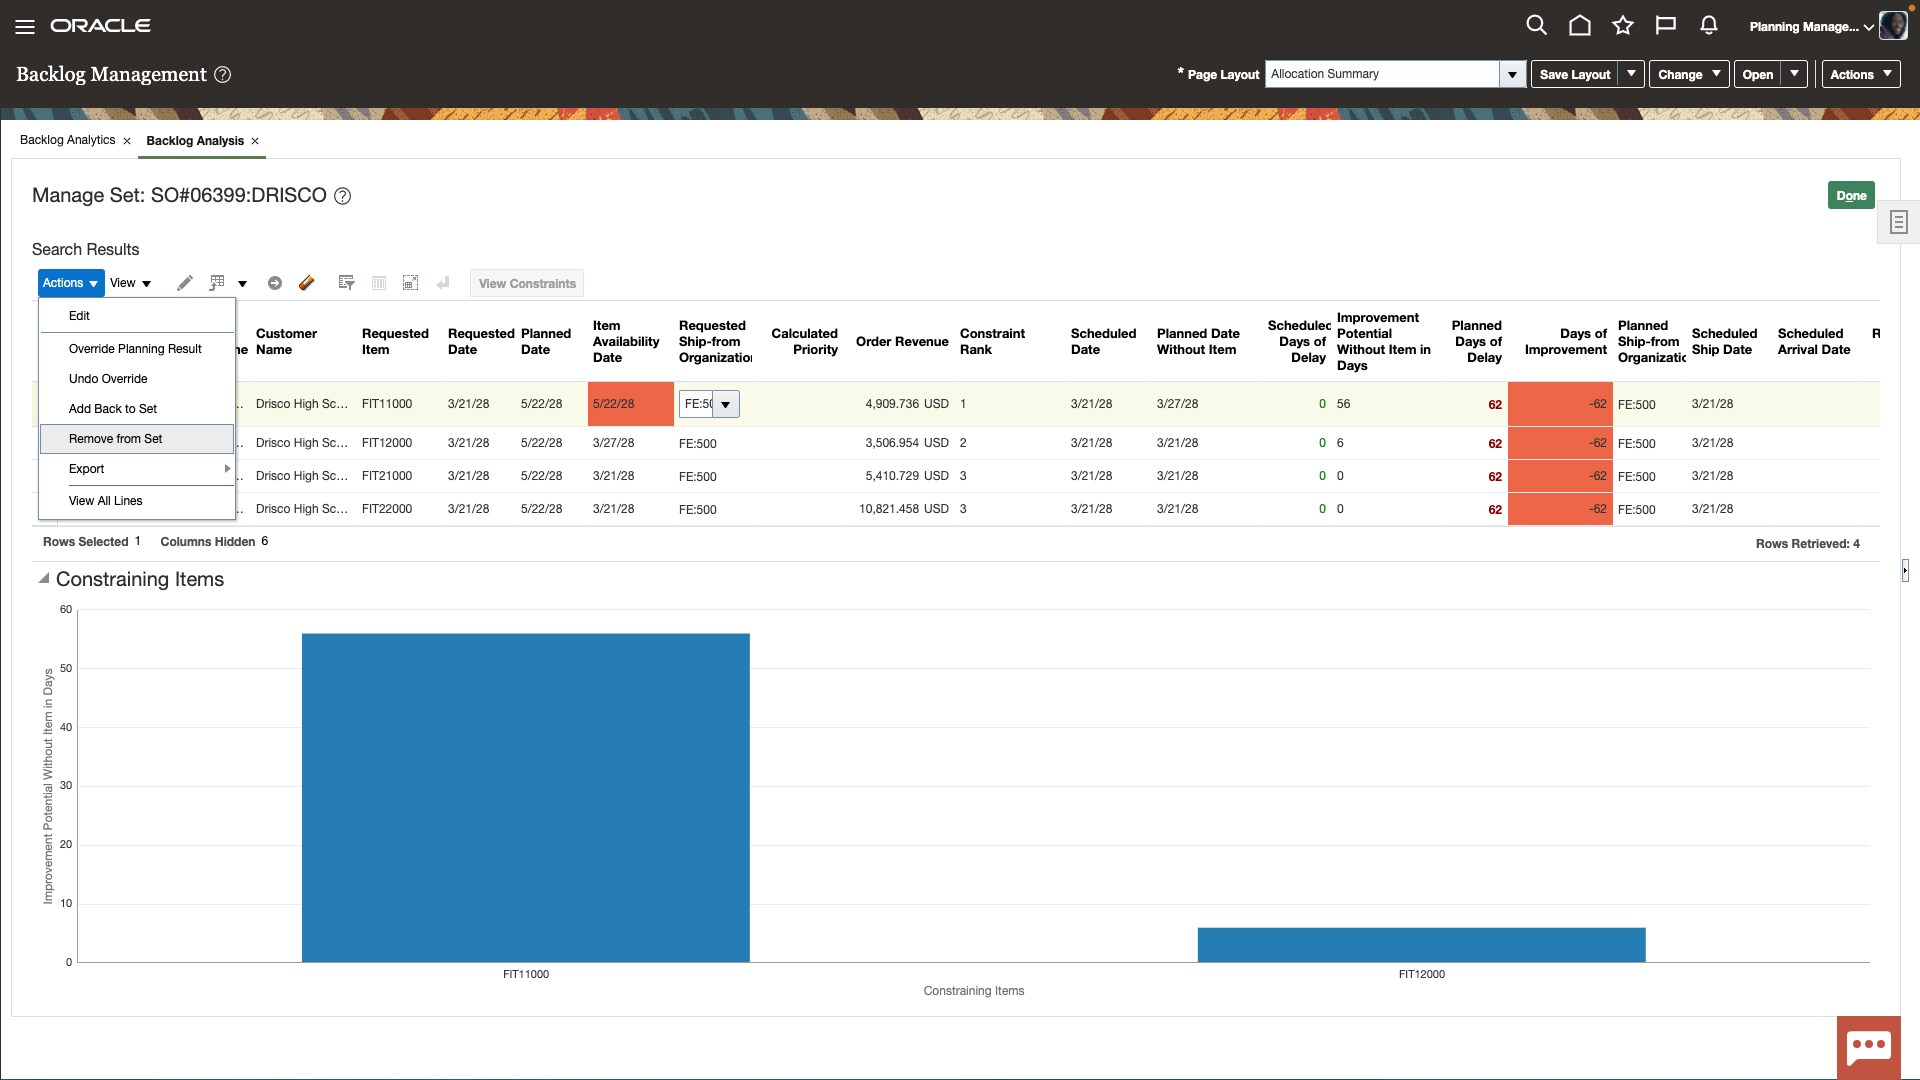The image size is (1920, 1080).
Task: Select Override Planning Result menu entry
Action: 135,349
